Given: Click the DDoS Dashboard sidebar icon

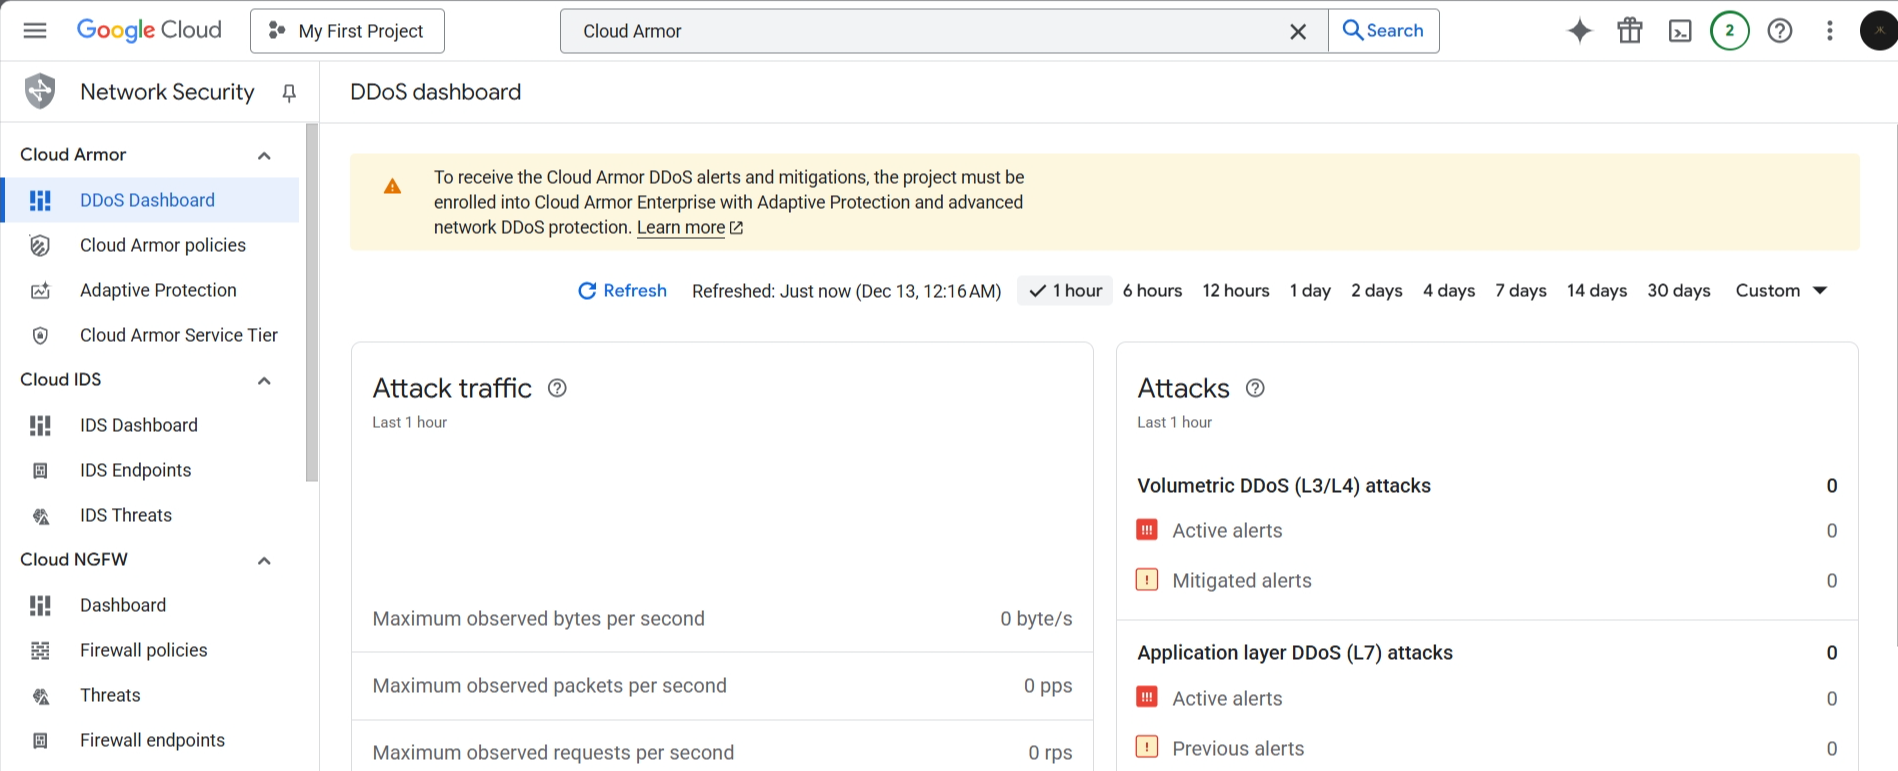Looking at the screenshot, I should (40, 200).
